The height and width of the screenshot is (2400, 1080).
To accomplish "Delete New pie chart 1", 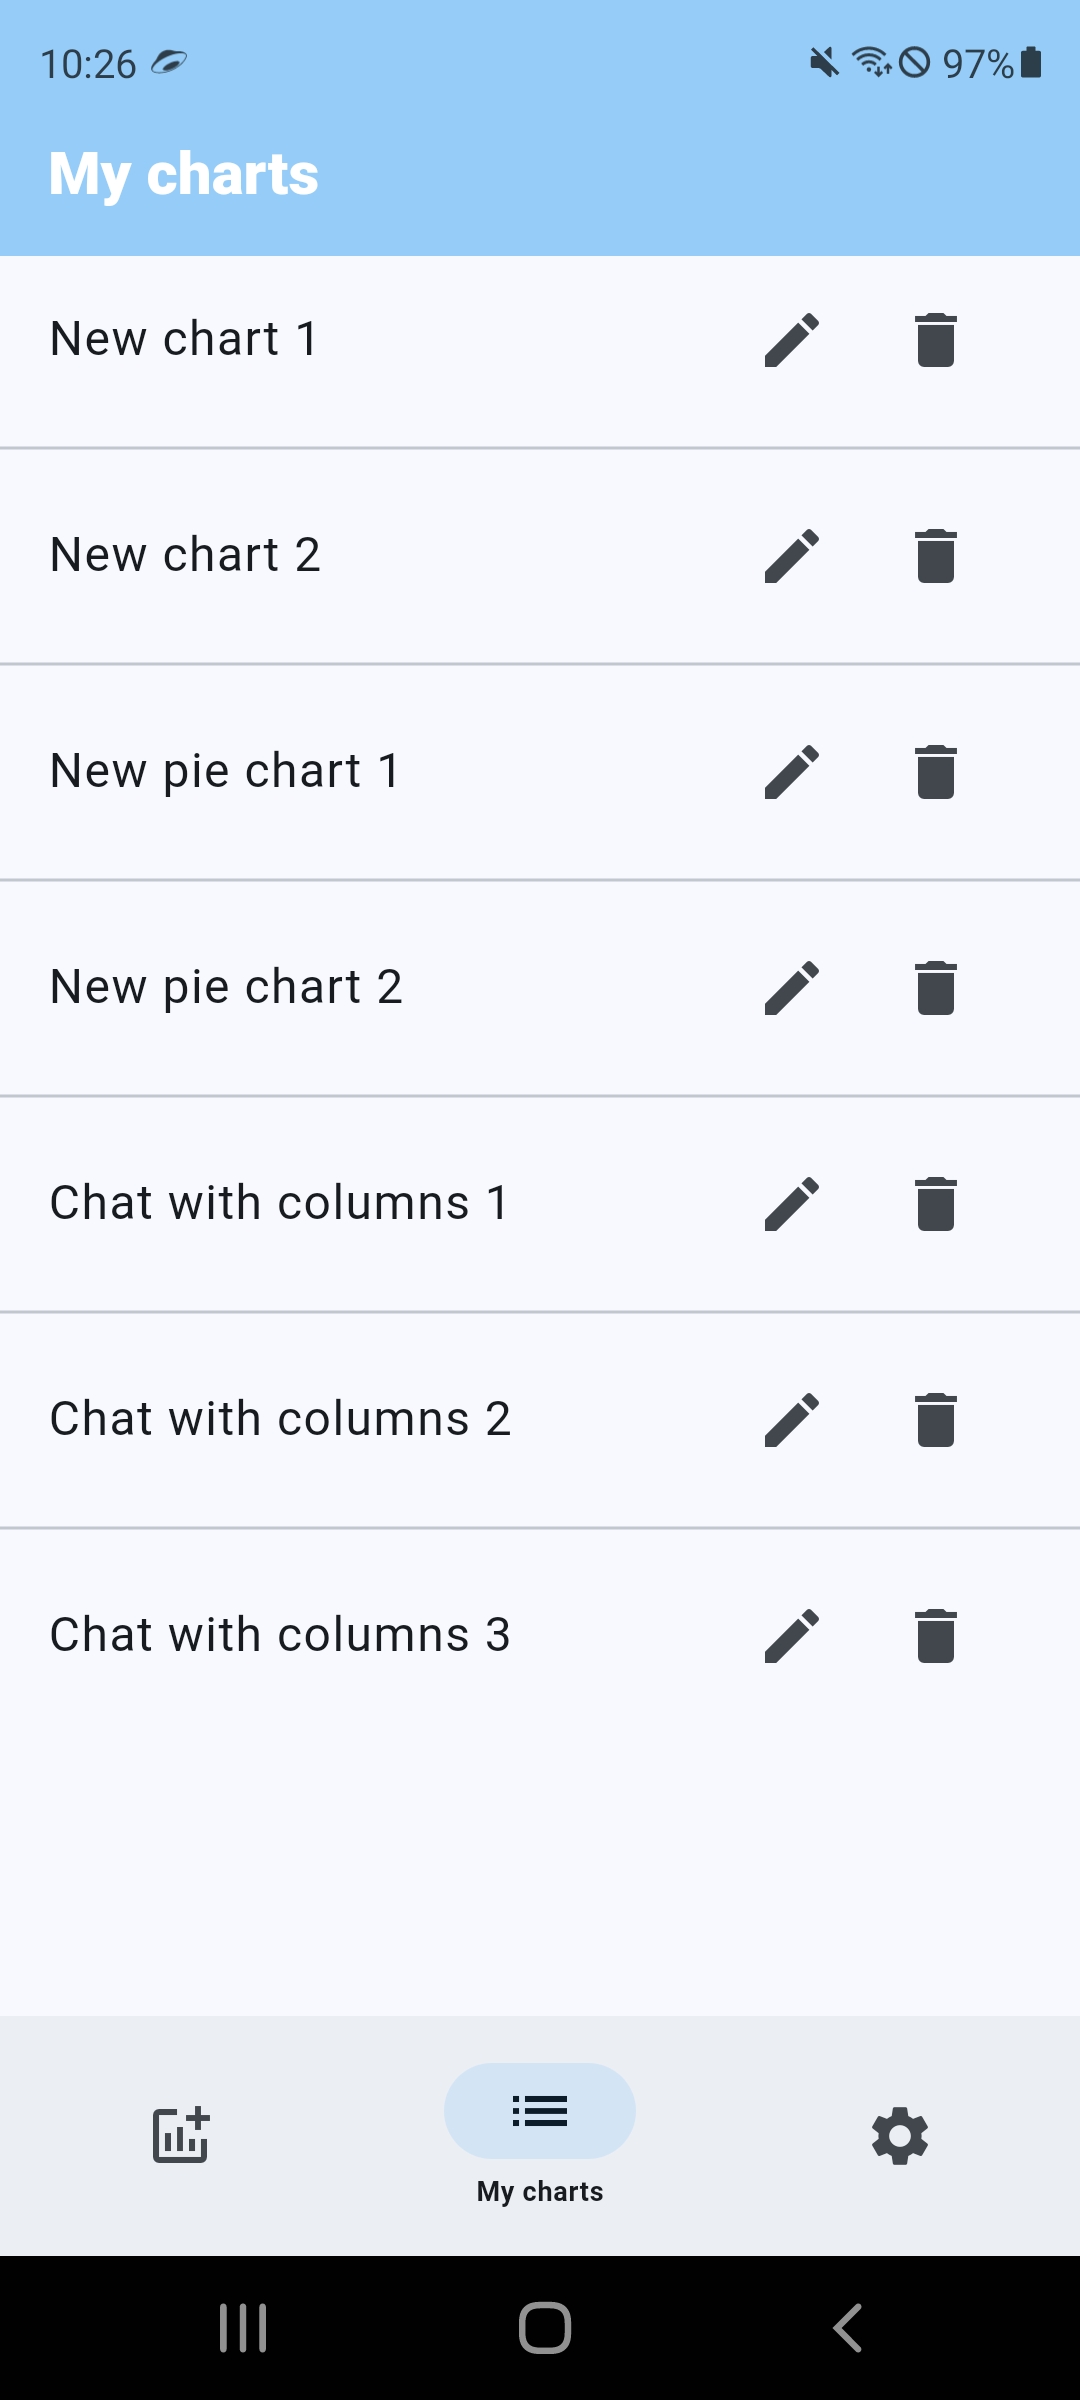I will 936,772.
